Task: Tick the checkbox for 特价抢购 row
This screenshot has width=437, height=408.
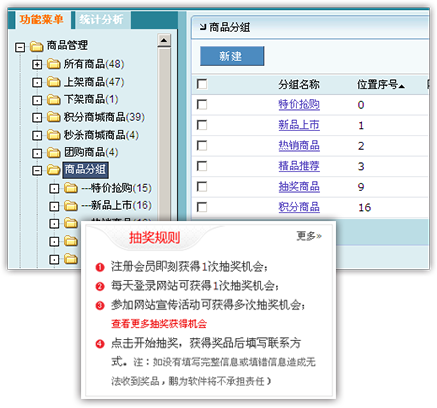Action: pos(202,105)
